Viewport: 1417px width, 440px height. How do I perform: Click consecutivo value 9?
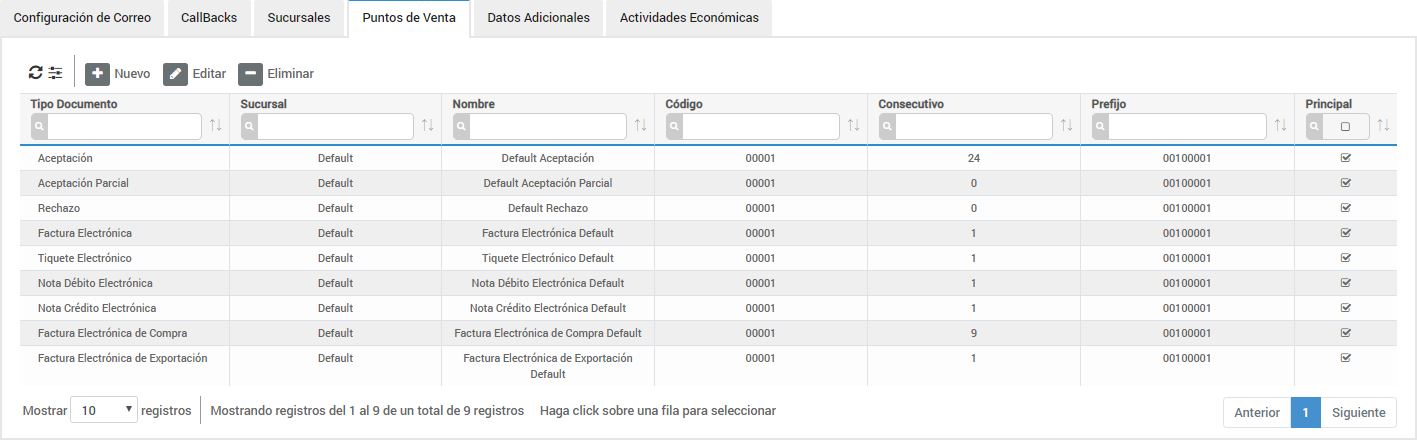pyautogui.click(x=974, y=333)
